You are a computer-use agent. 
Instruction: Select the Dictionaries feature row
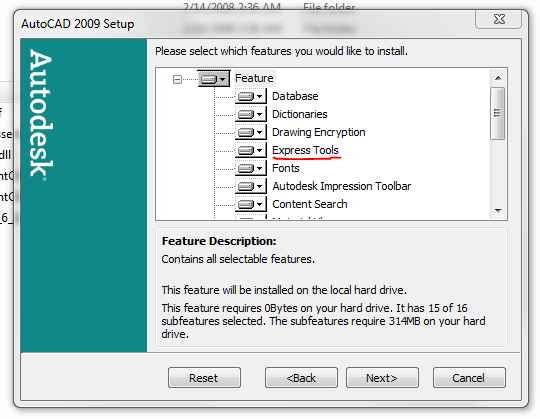[300, 114]
